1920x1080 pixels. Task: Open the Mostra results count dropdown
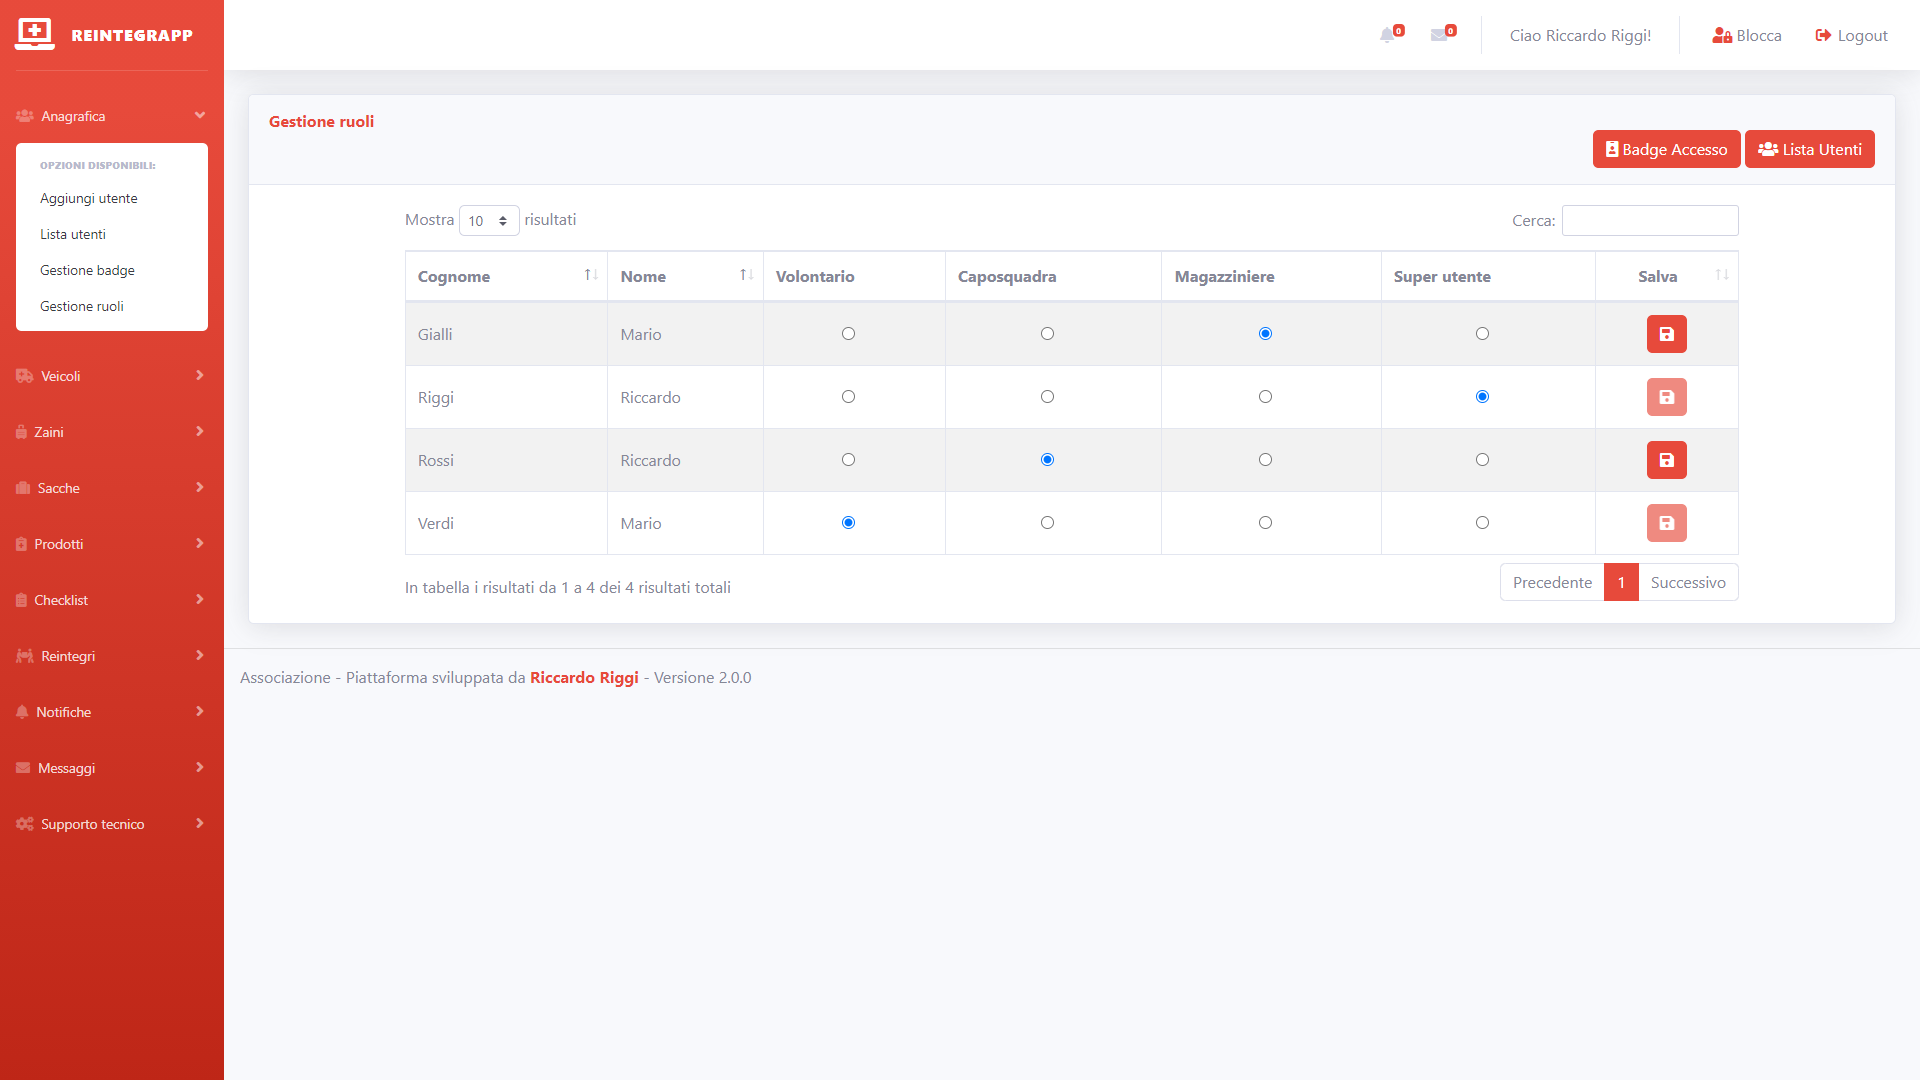pos(488,221)
